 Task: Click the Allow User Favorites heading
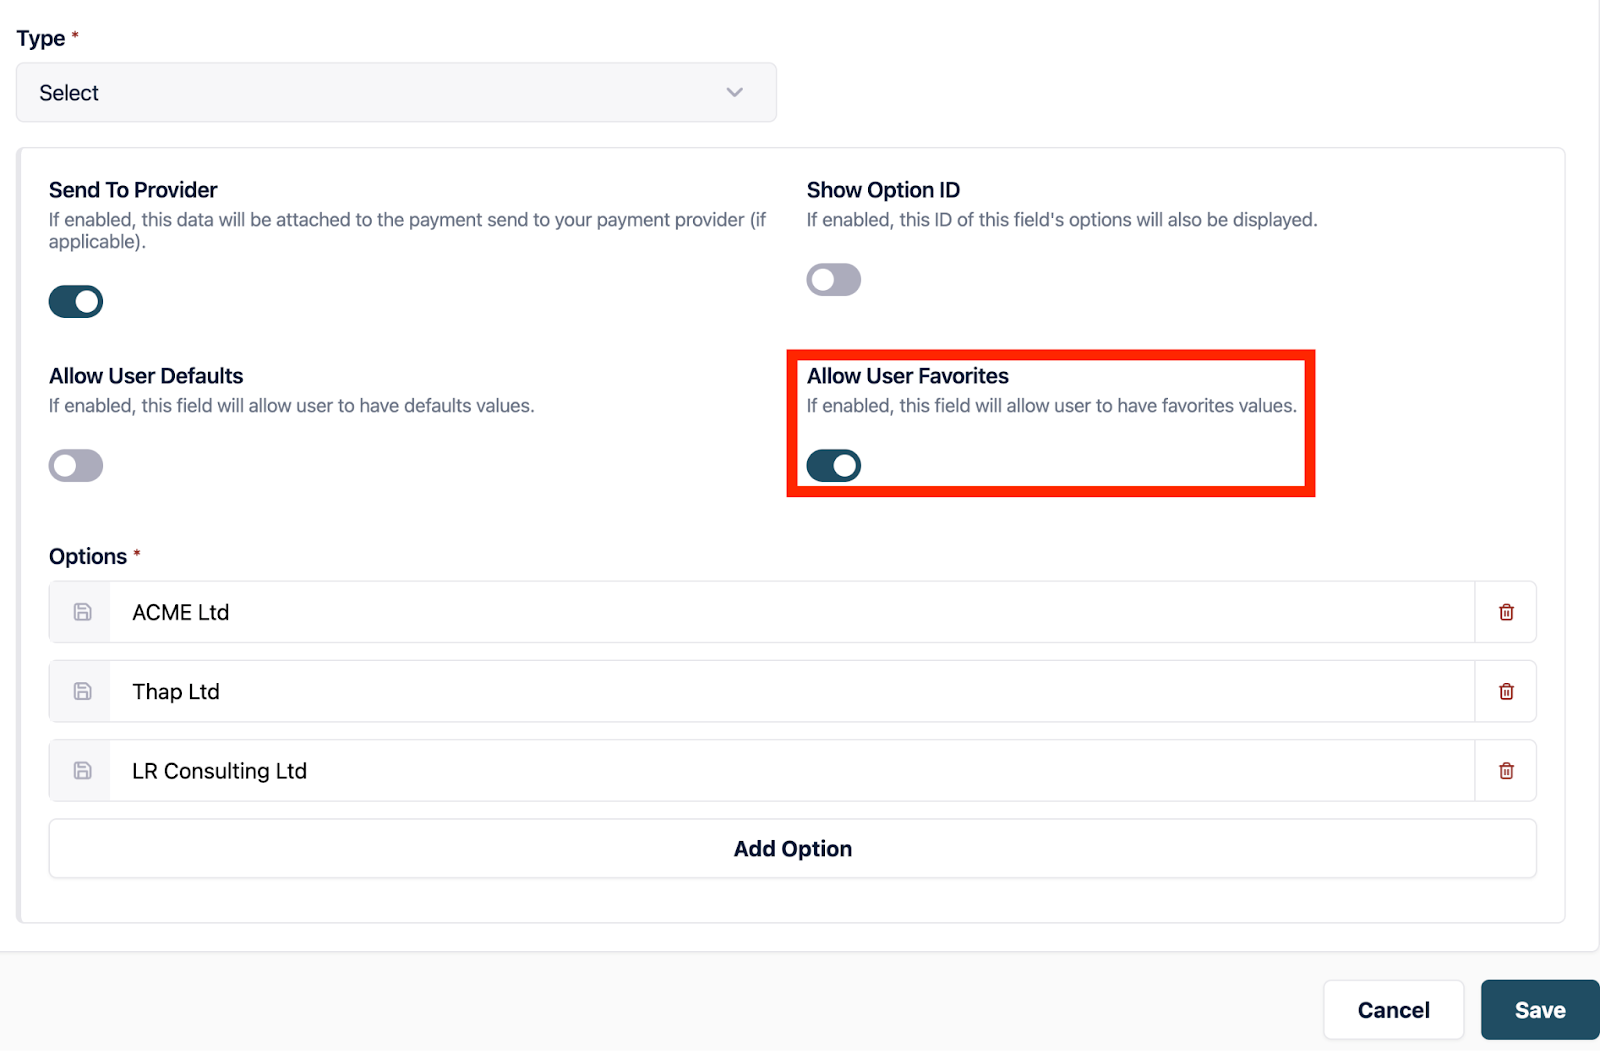click(x=907, y=376)
